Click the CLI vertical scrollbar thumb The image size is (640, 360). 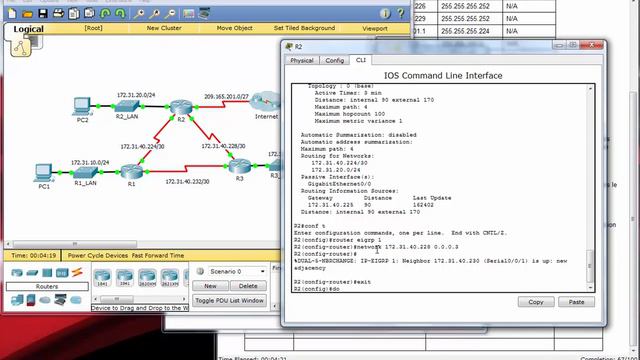(x=590, y=266)
